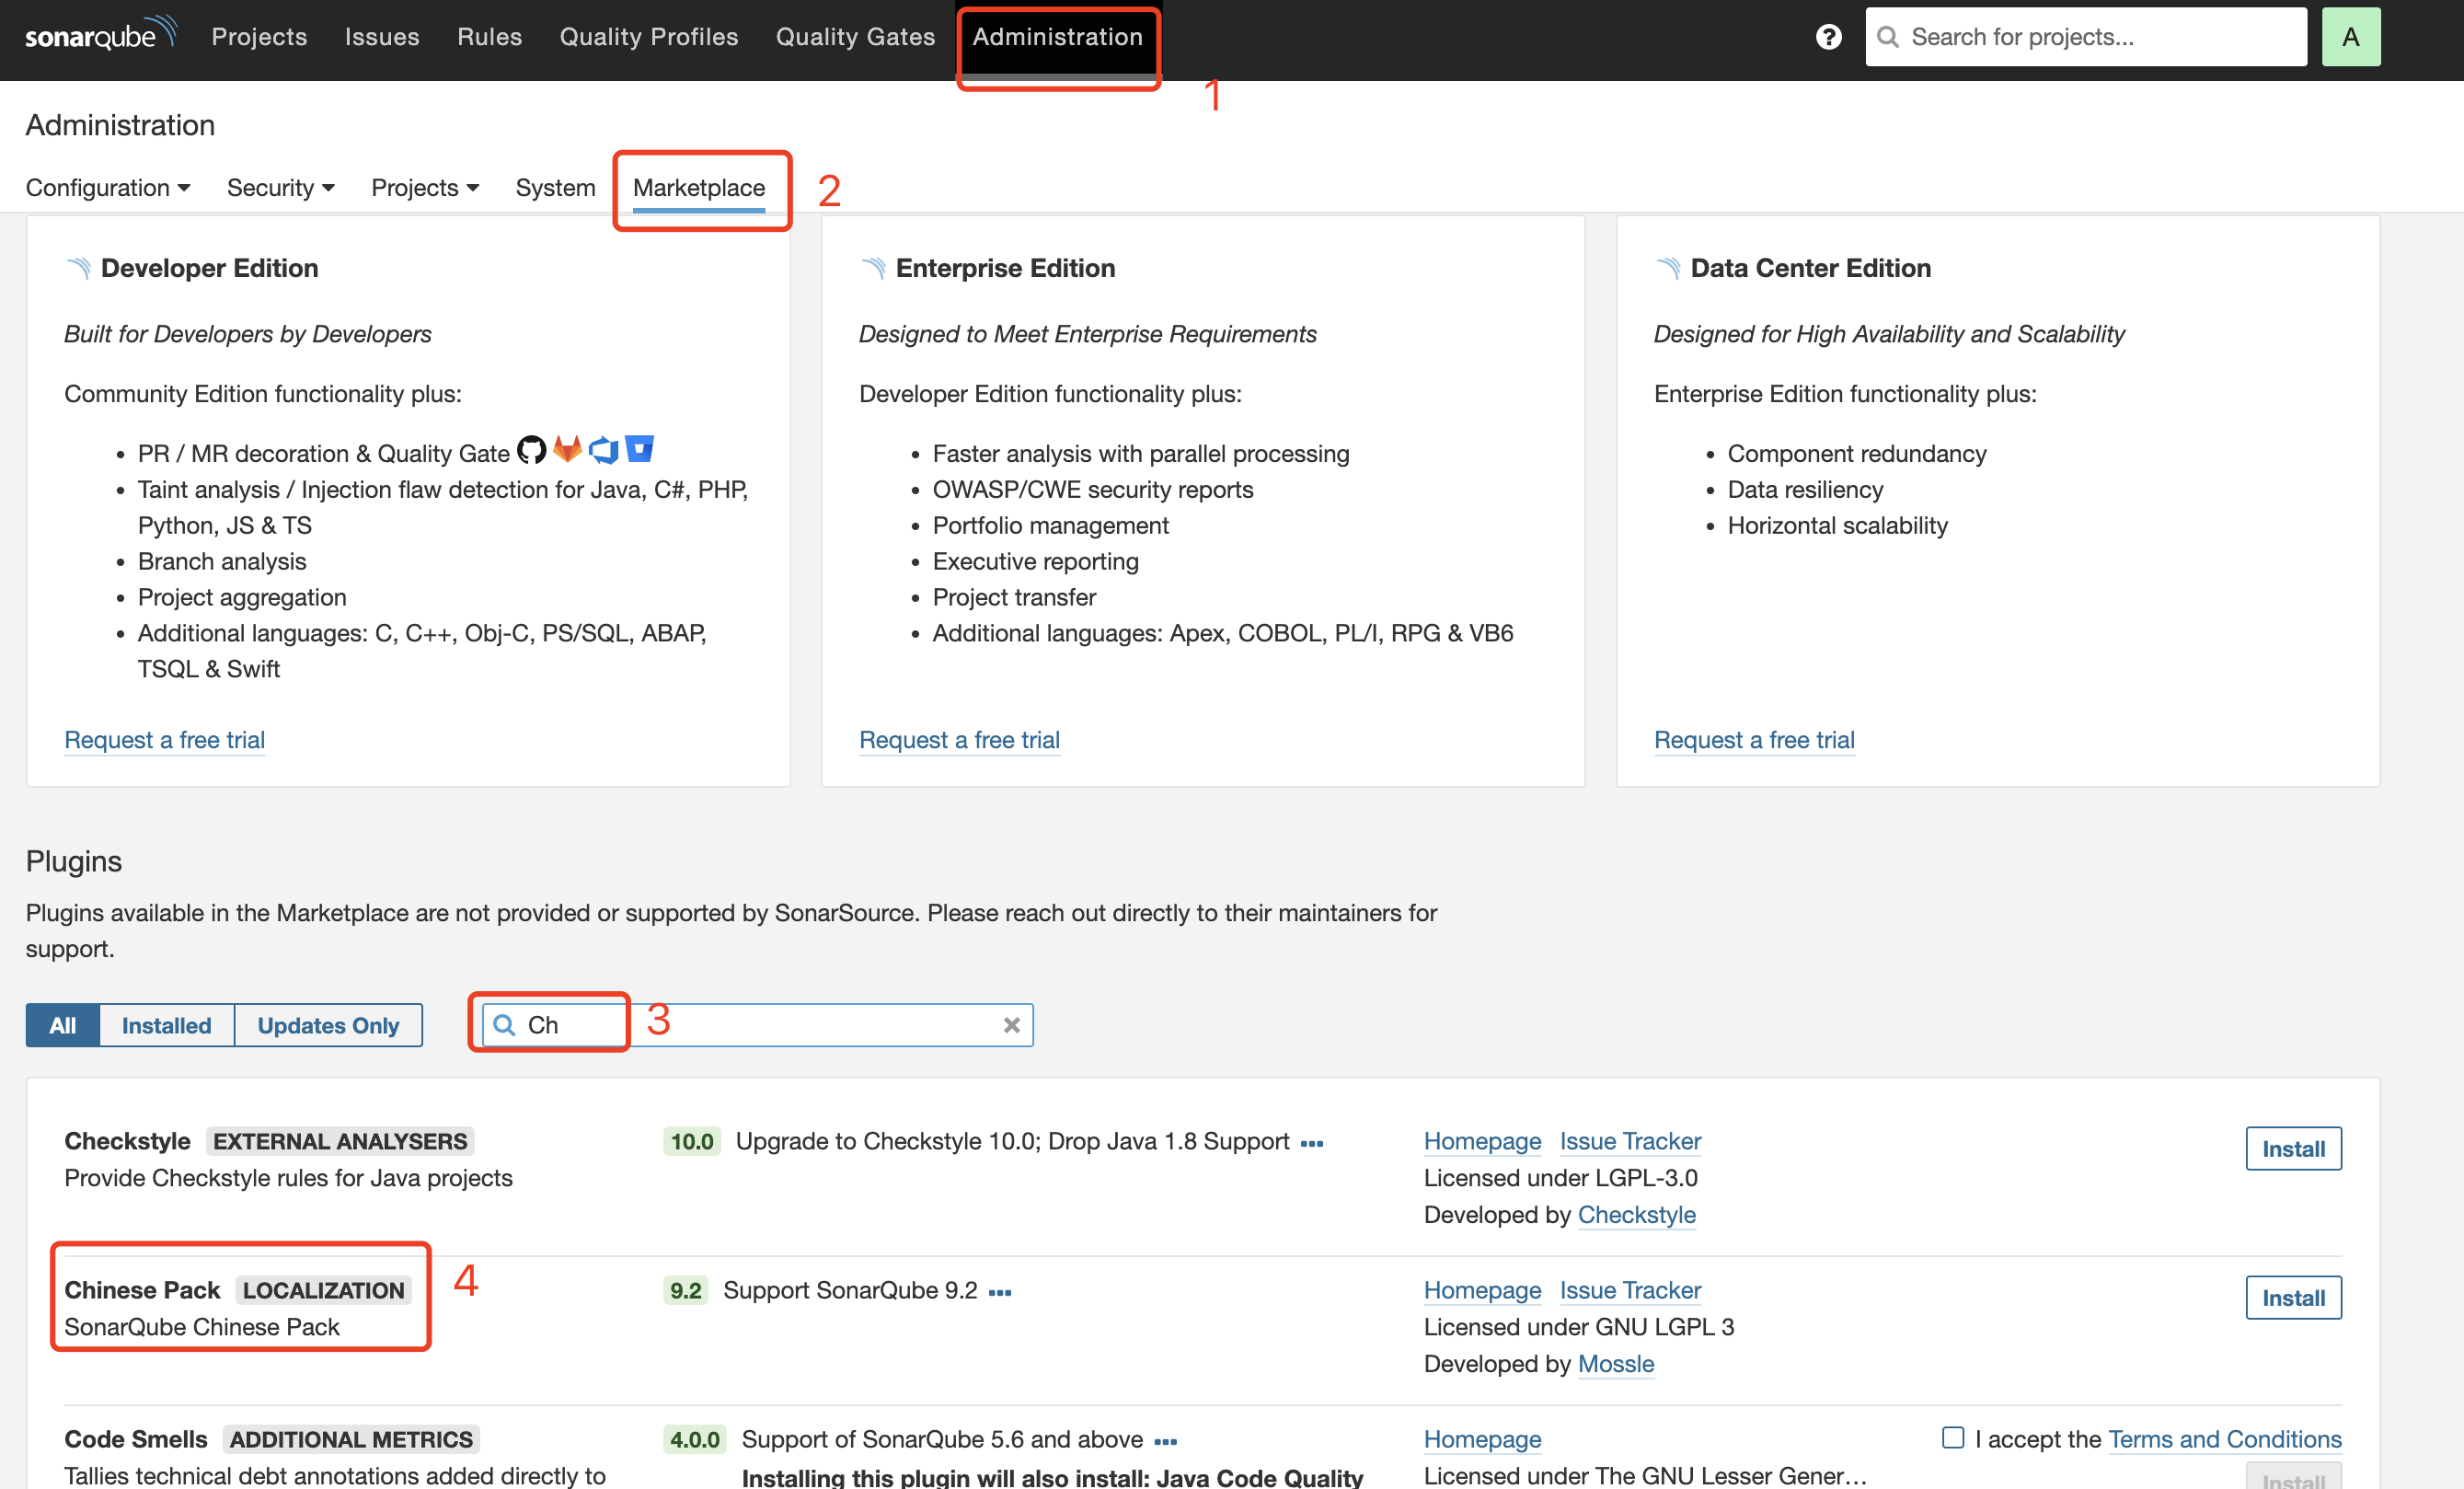Screen dimensions: 2464x1489
Task: Click the EXTERNAL ANALYSERS category tag
Action: [x=340, y=1141]
